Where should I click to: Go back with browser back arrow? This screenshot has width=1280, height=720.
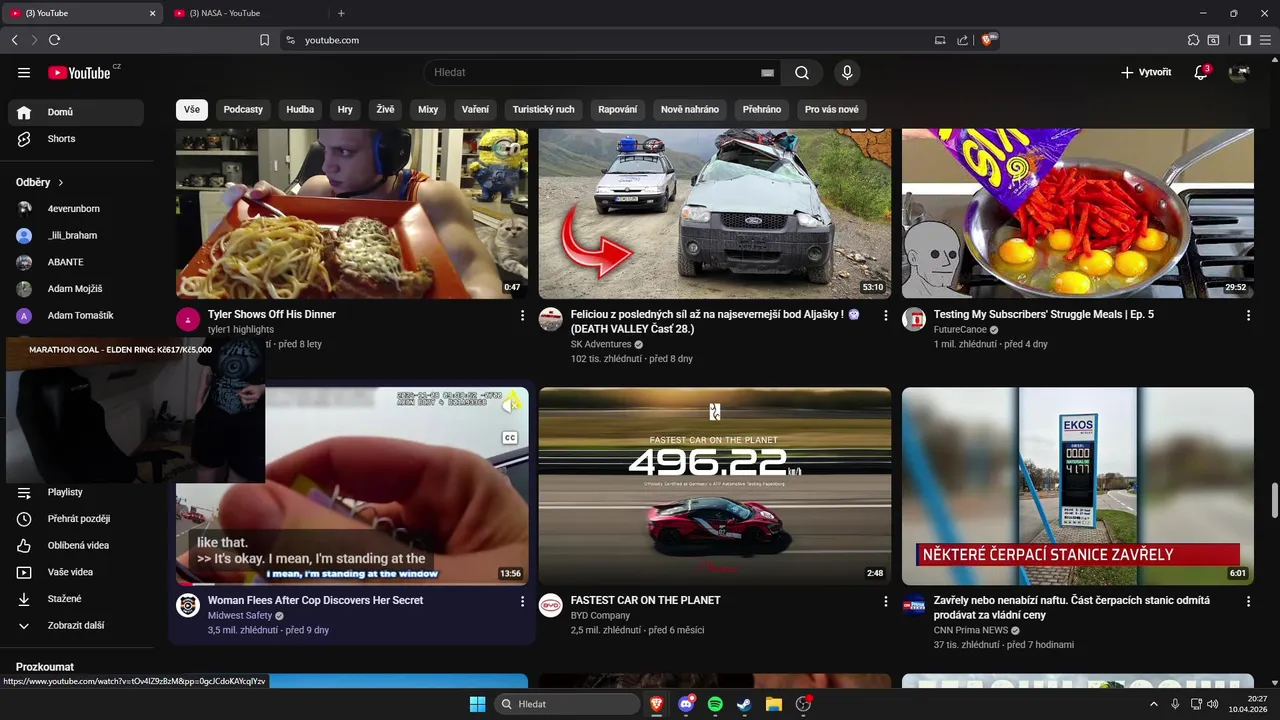pyautogui.click(x=14, y=40)
